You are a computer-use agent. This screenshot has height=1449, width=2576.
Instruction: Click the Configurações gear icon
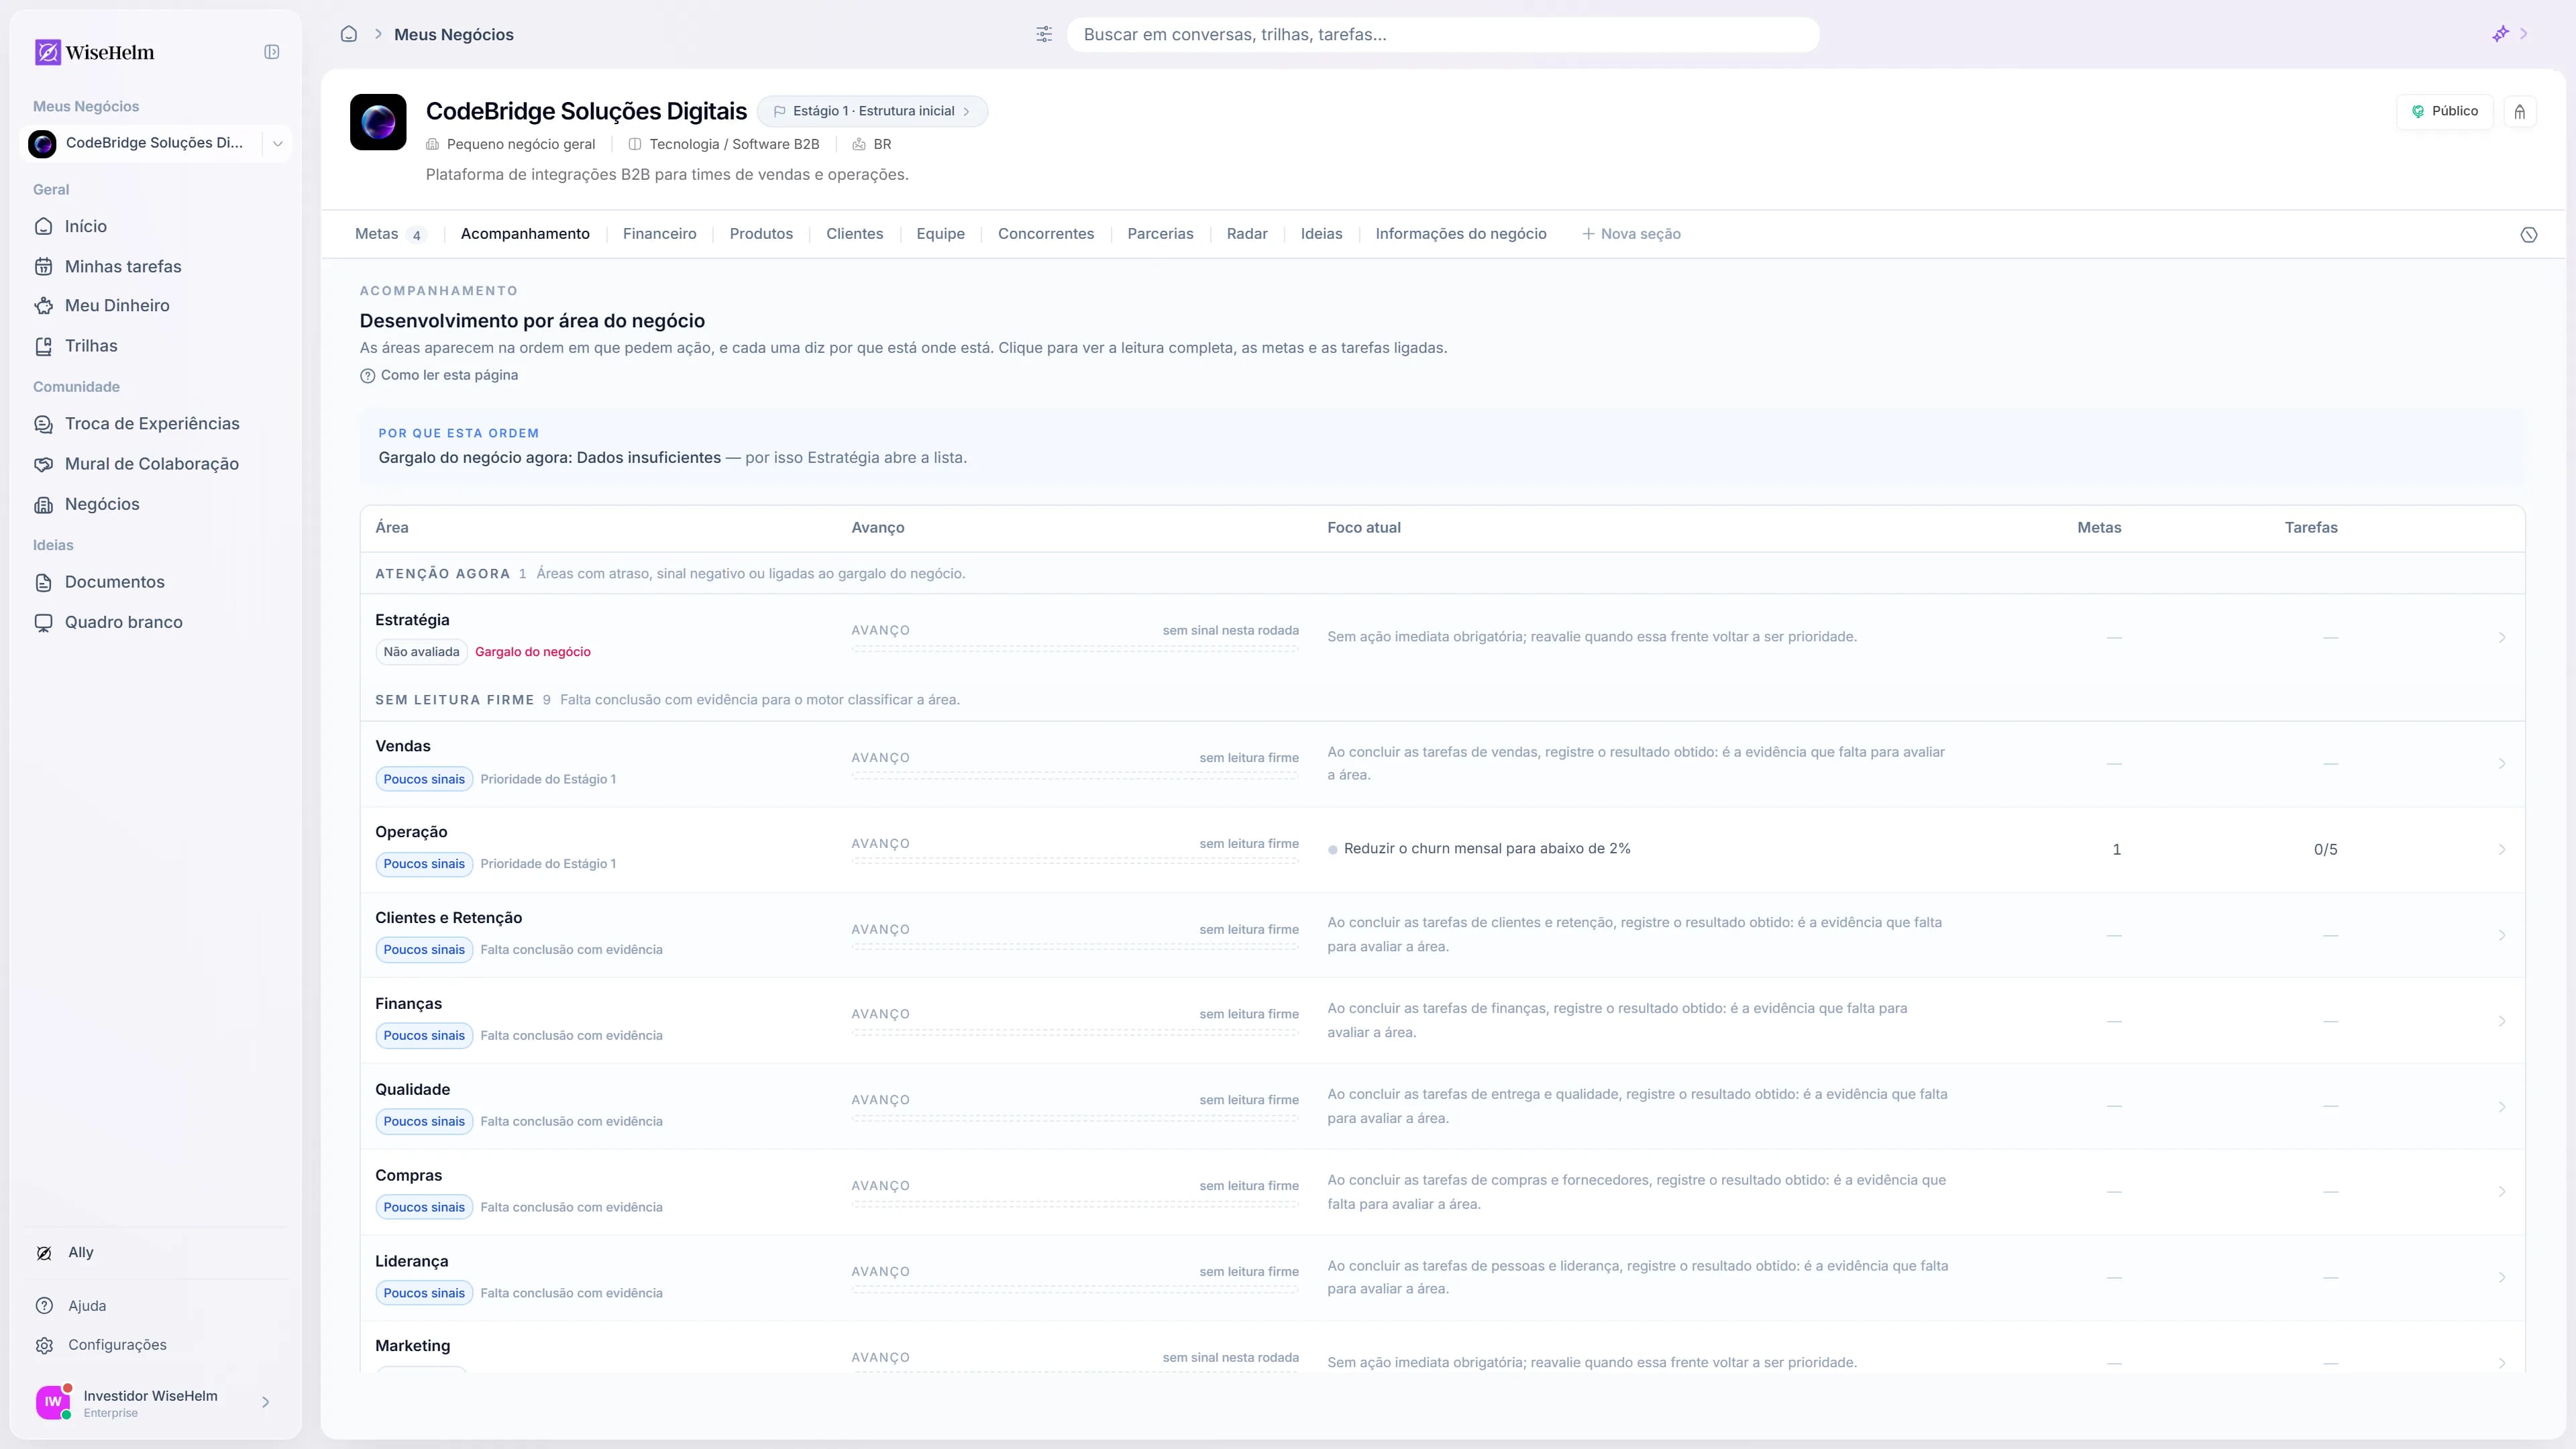[x=44, y=1346]
